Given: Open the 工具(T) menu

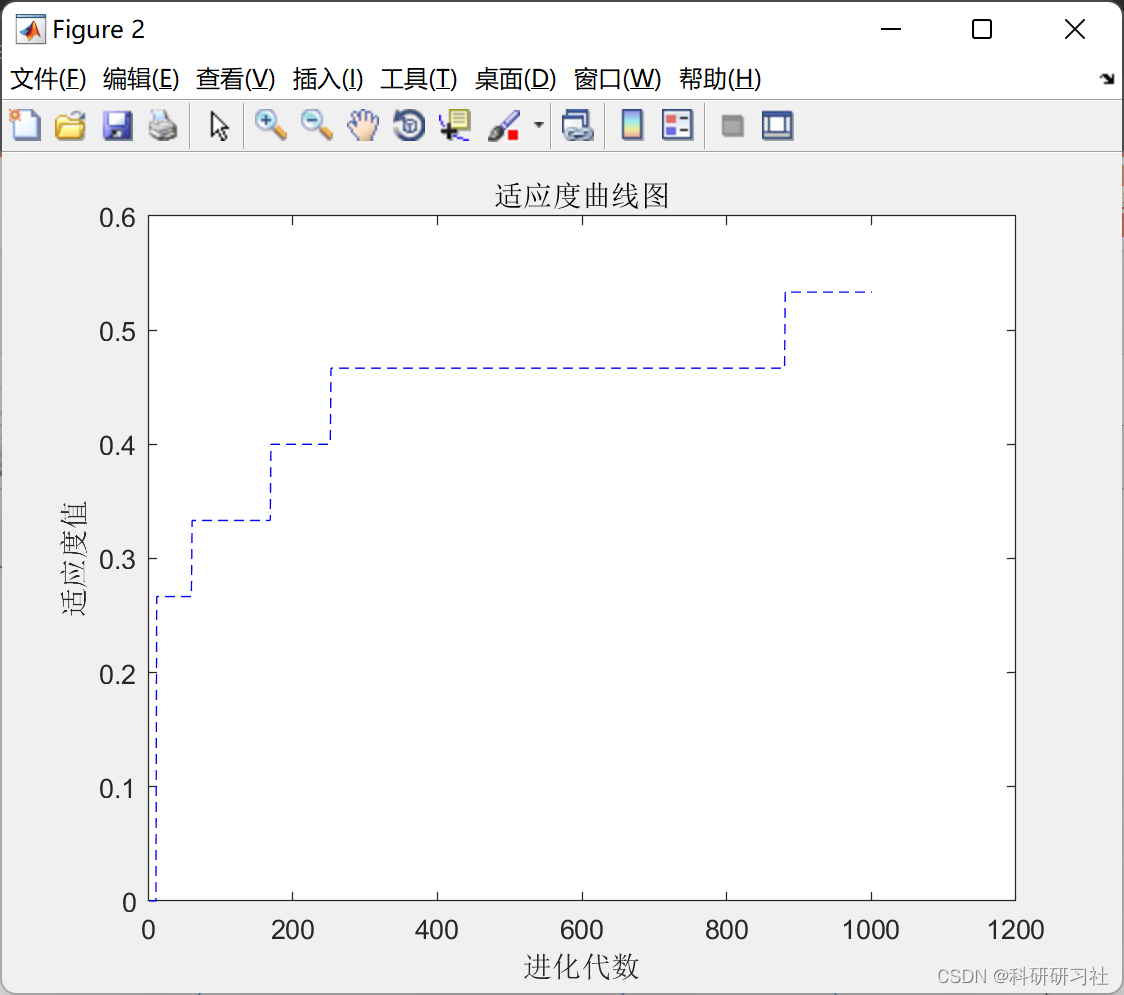Looking at the screenshot, I should 419,79.
